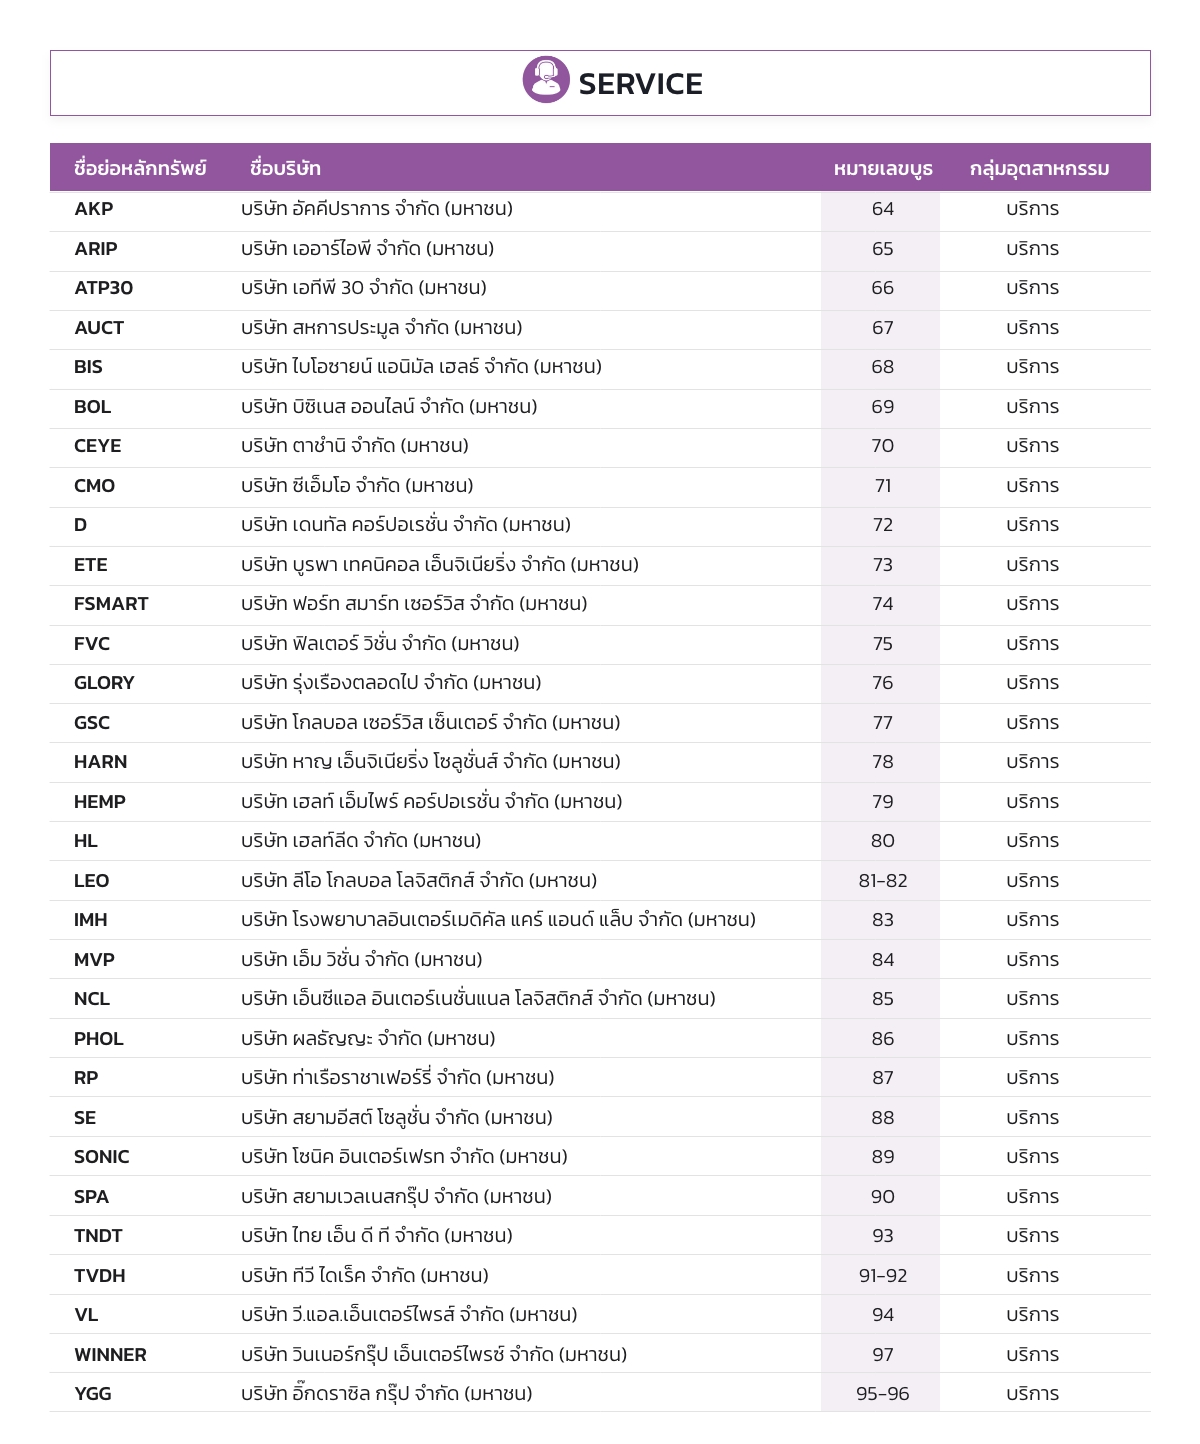Open the AKP stock symbol
Viewport: 1200px width, 1444px height.
tap(93, 209)
